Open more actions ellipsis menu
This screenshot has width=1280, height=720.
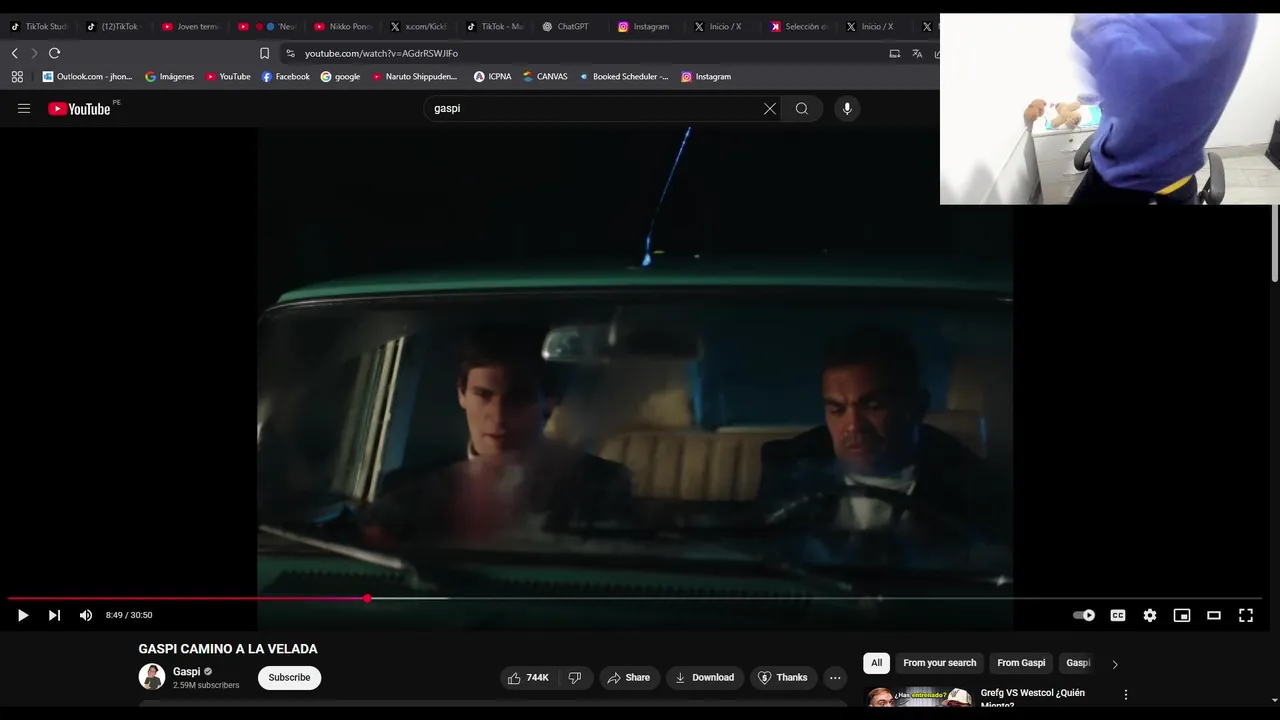(x=835, y=677)
